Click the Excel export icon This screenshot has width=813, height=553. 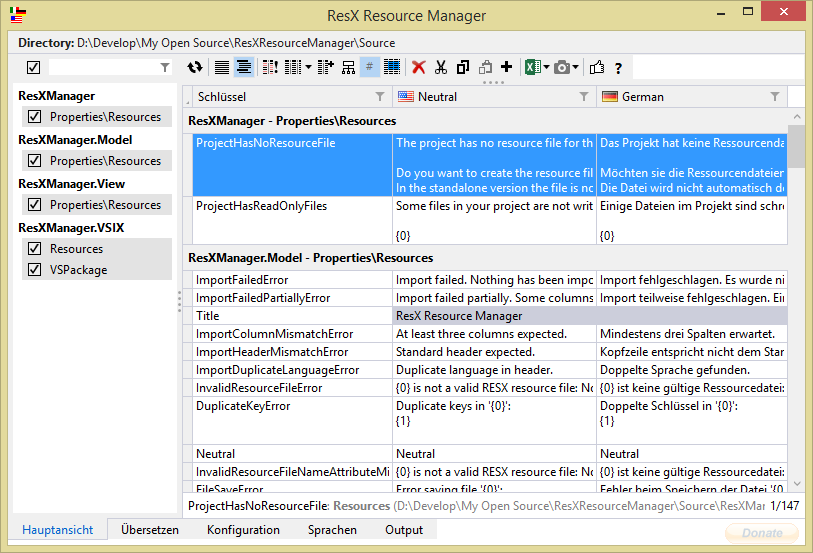532,67
